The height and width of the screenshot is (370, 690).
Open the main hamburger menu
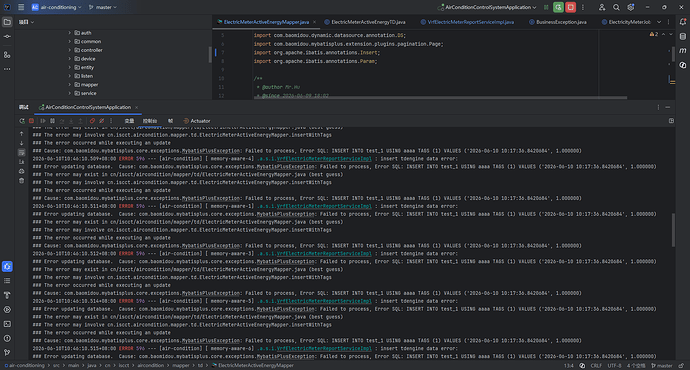tap(21, 7)
